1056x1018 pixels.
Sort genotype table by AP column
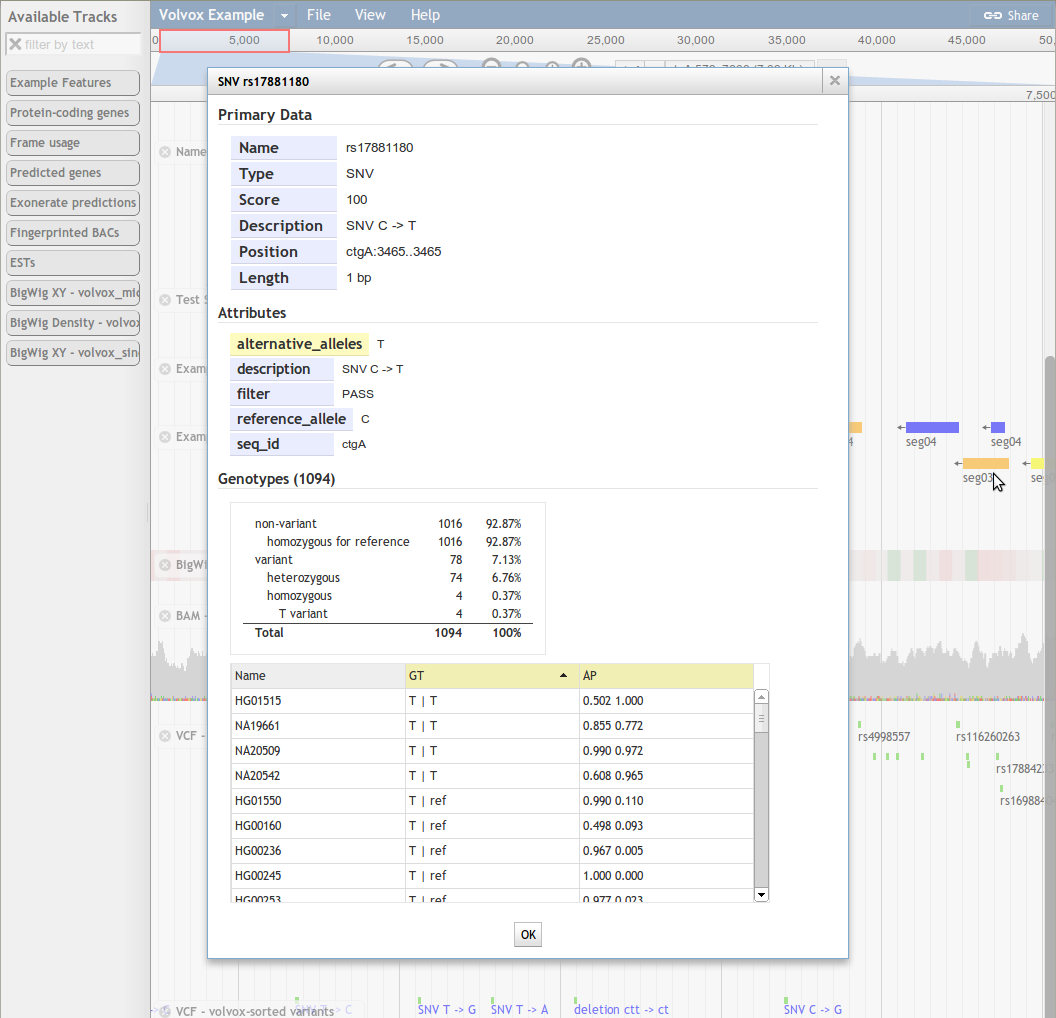(x=666, y=676)
